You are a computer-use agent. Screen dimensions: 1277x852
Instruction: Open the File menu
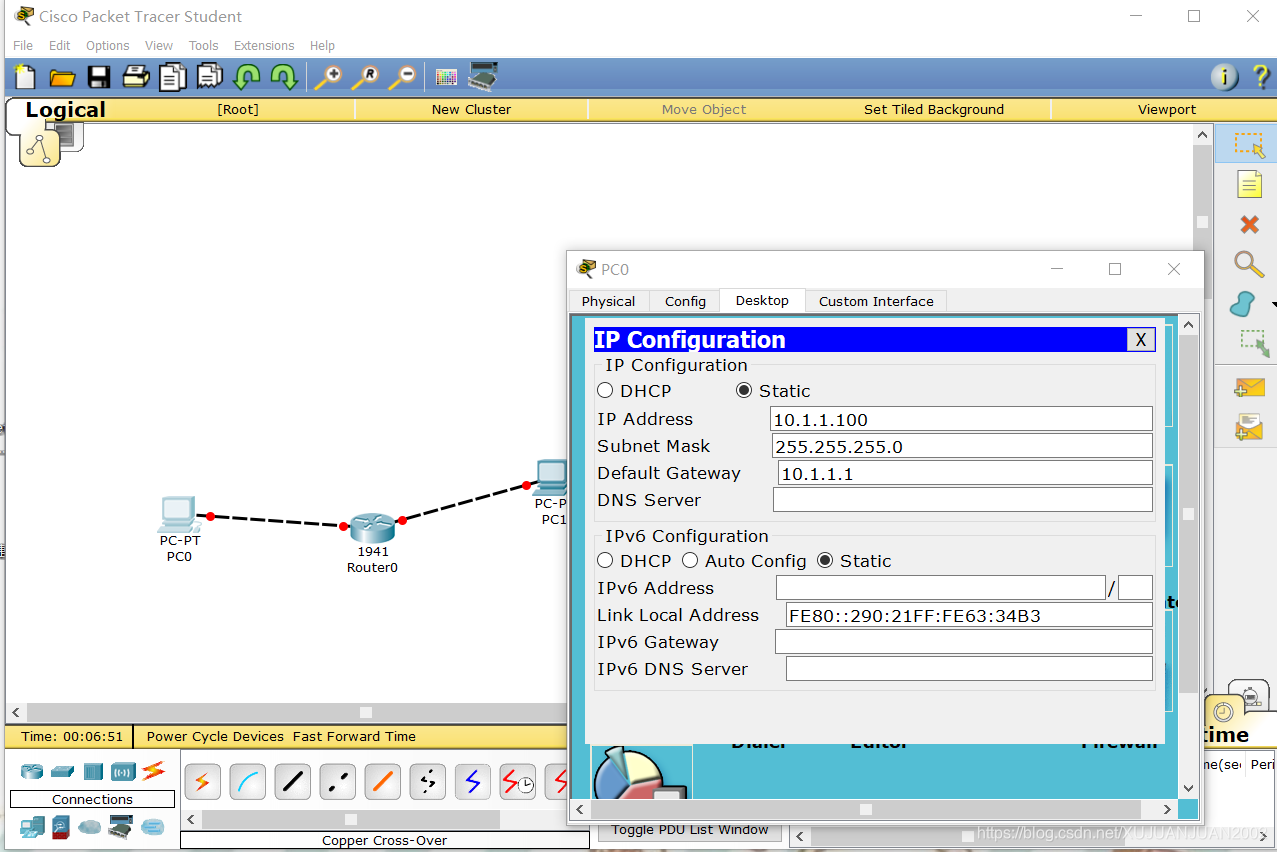click(x=23, y=46)
